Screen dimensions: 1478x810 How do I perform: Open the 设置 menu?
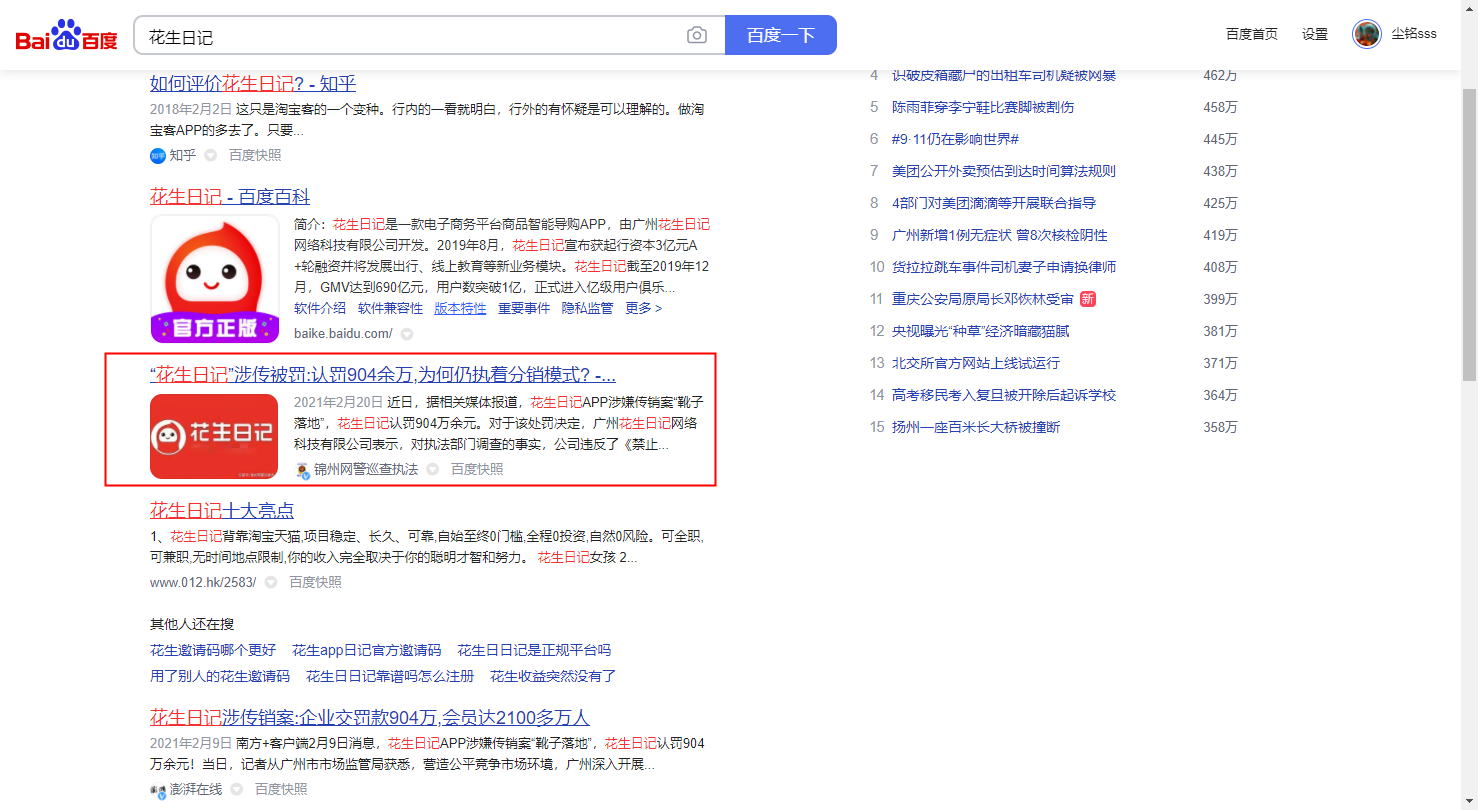tap(1315, 34)
